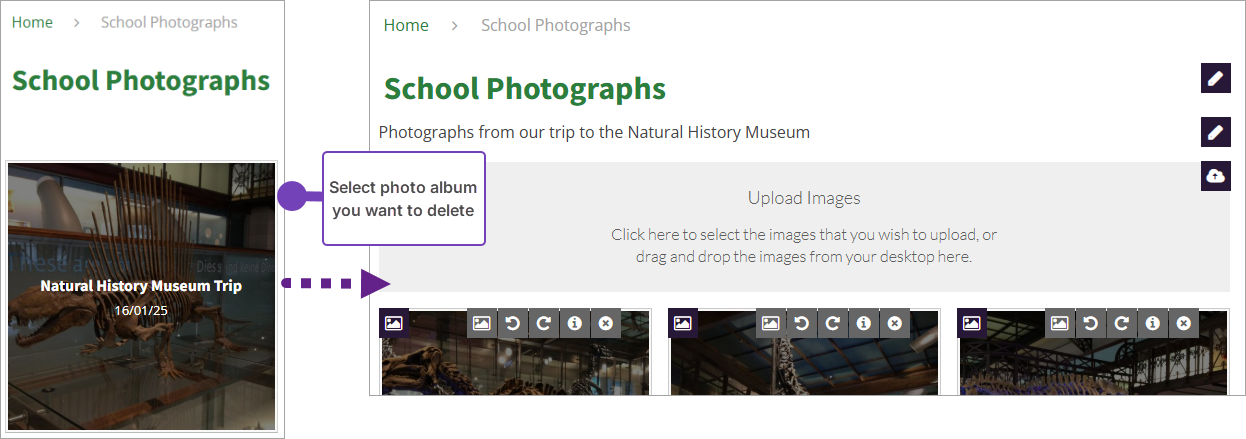Rotate third photo clockwise
This screenshot has height=439, width=1246.
coord(1122,323)
